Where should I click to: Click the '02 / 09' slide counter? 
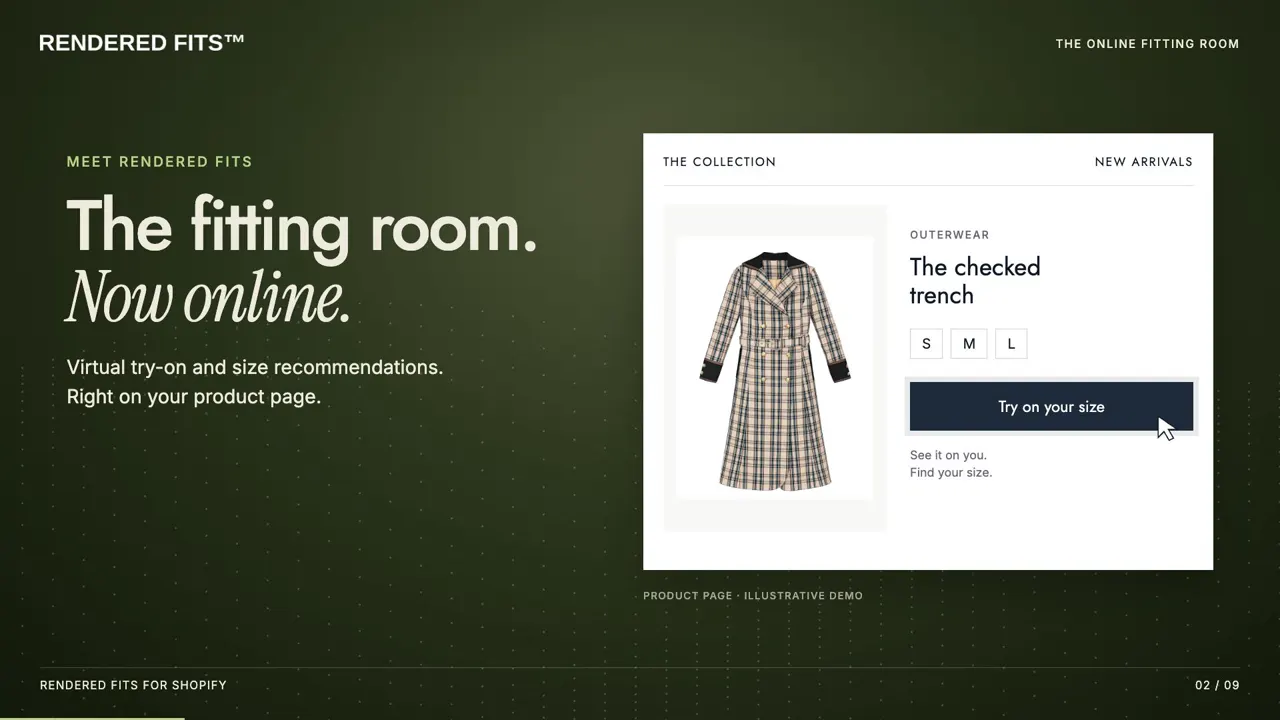pyautogui.click(x=1217, y=685)
